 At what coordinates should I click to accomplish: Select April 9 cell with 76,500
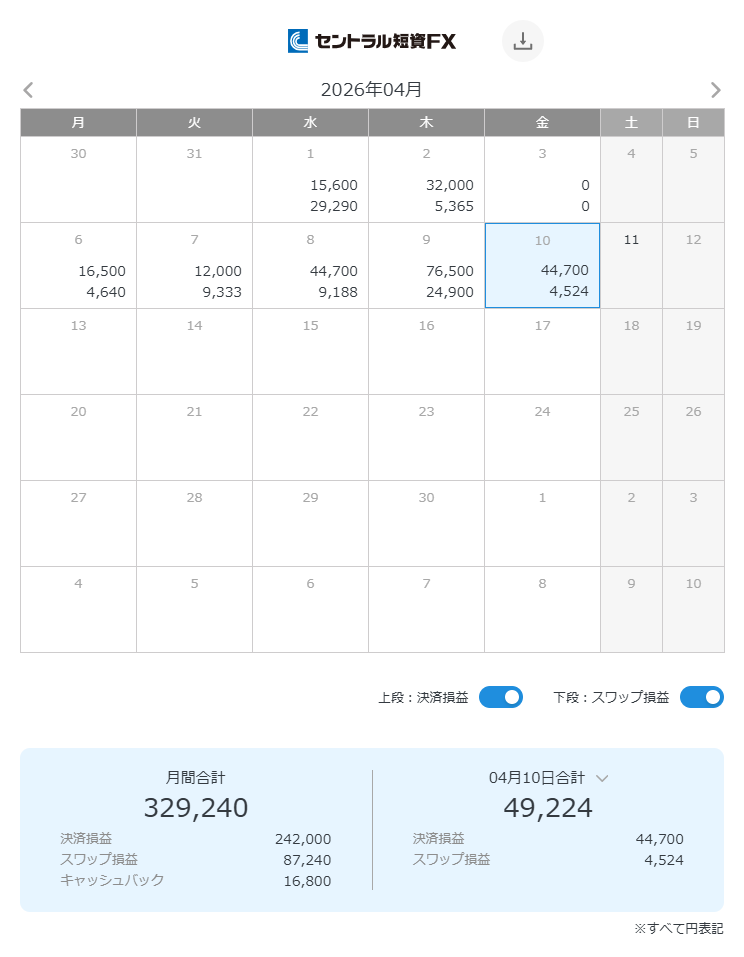[426, 266]
